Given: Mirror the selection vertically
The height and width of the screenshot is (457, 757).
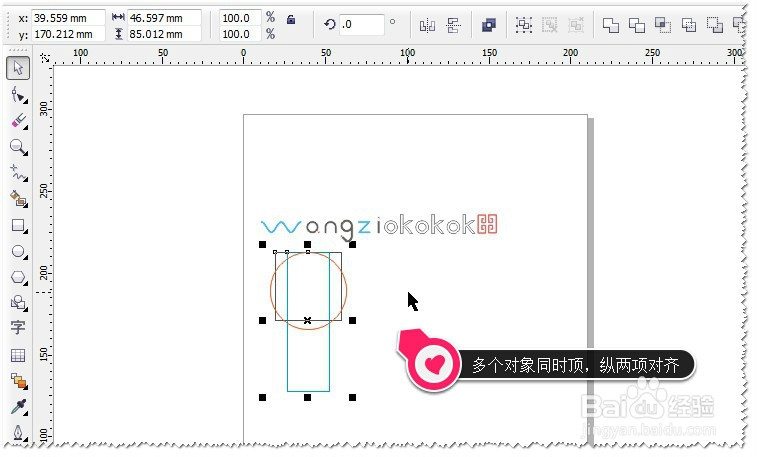Looking at the screenshot, I should click(x=453, y=25).
